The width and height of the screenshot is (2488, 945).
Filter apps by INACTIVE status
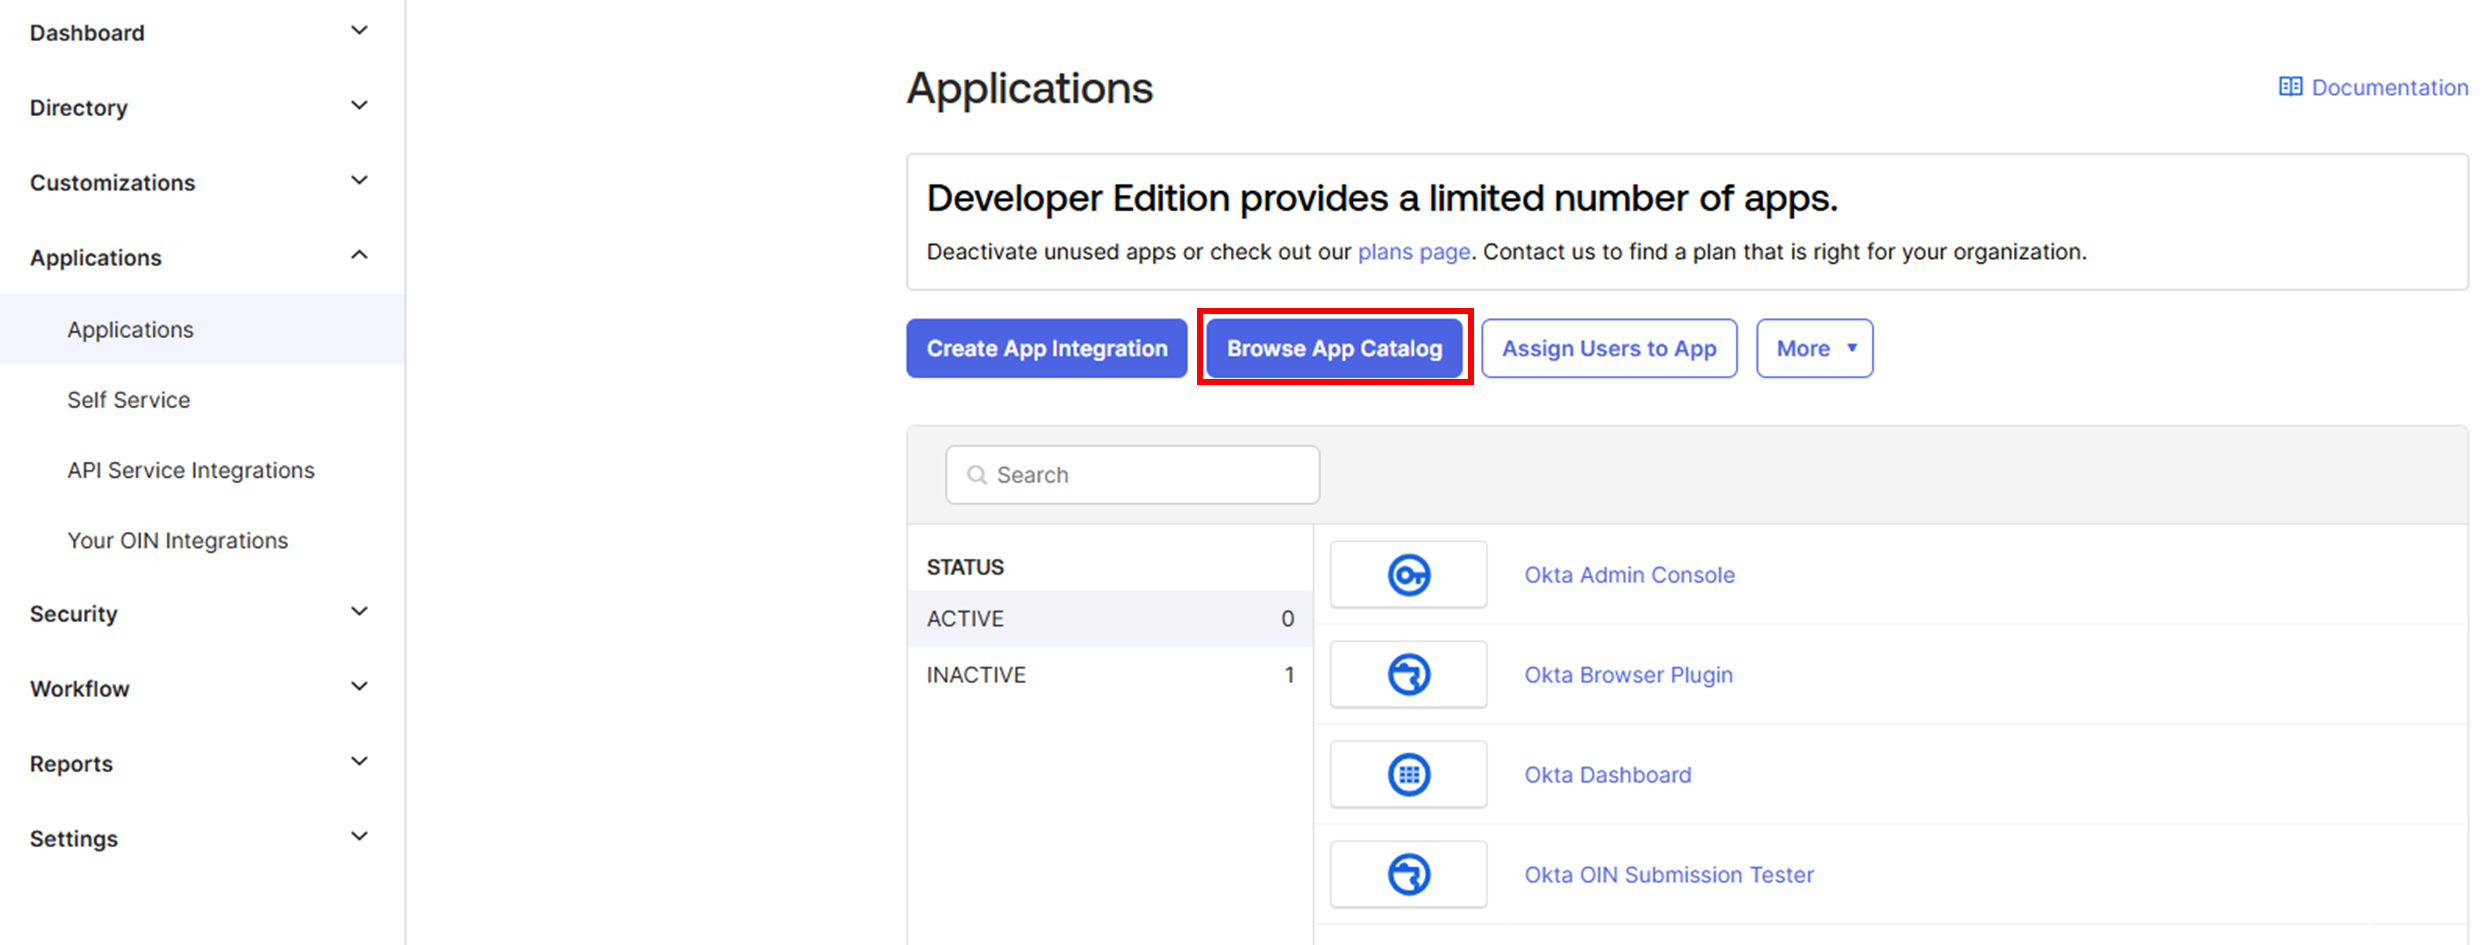[1110, 675]
